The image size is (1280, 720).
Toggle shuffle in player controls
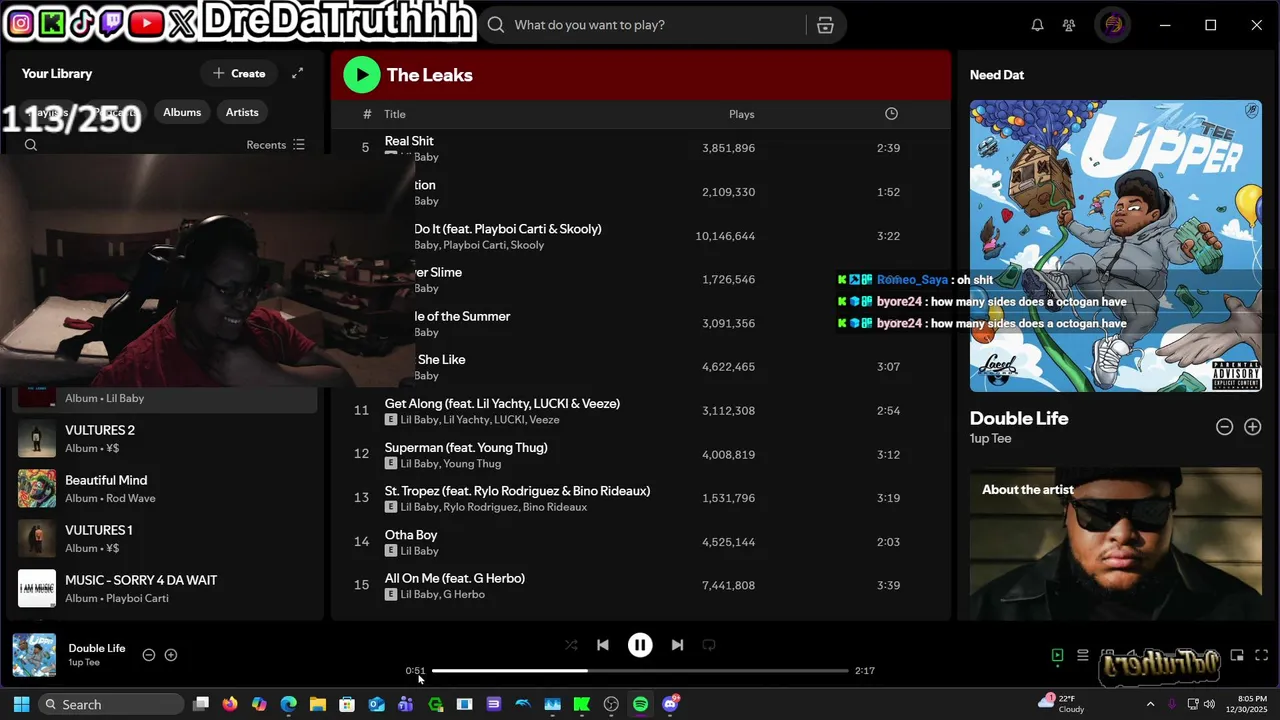pyautogui.click(x=571, y=645)
